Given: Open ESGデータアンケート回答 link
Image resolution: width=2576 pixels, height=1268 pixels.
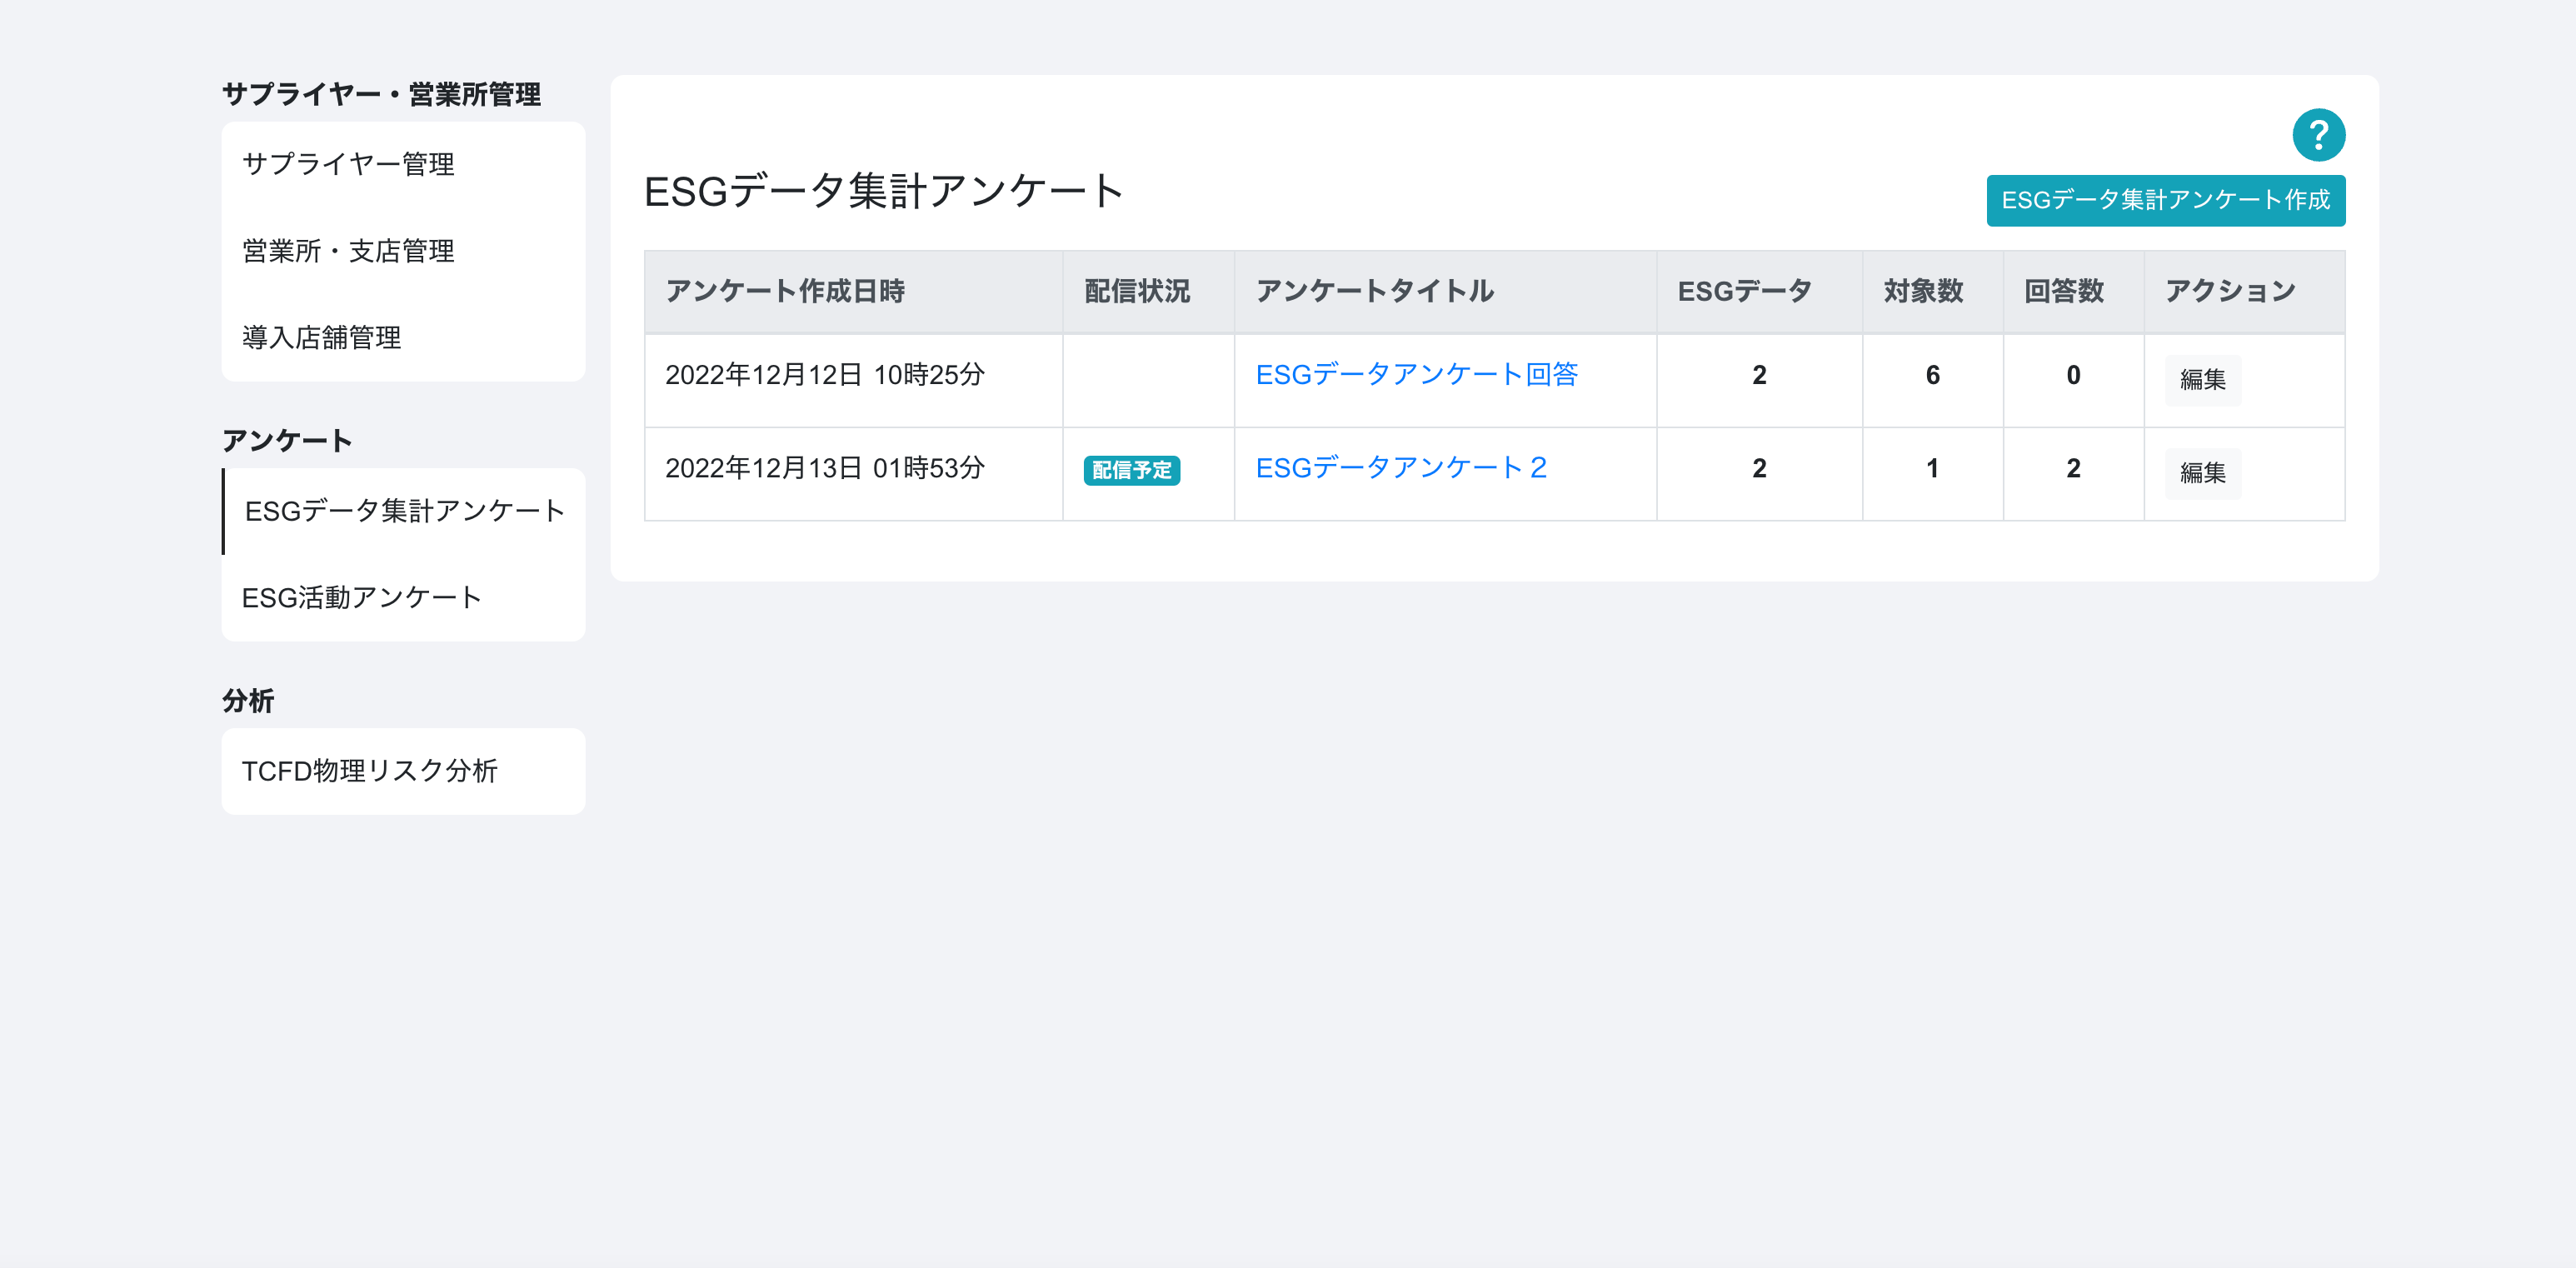Looking at the screenshot, I should click(x=1416, y=375).
